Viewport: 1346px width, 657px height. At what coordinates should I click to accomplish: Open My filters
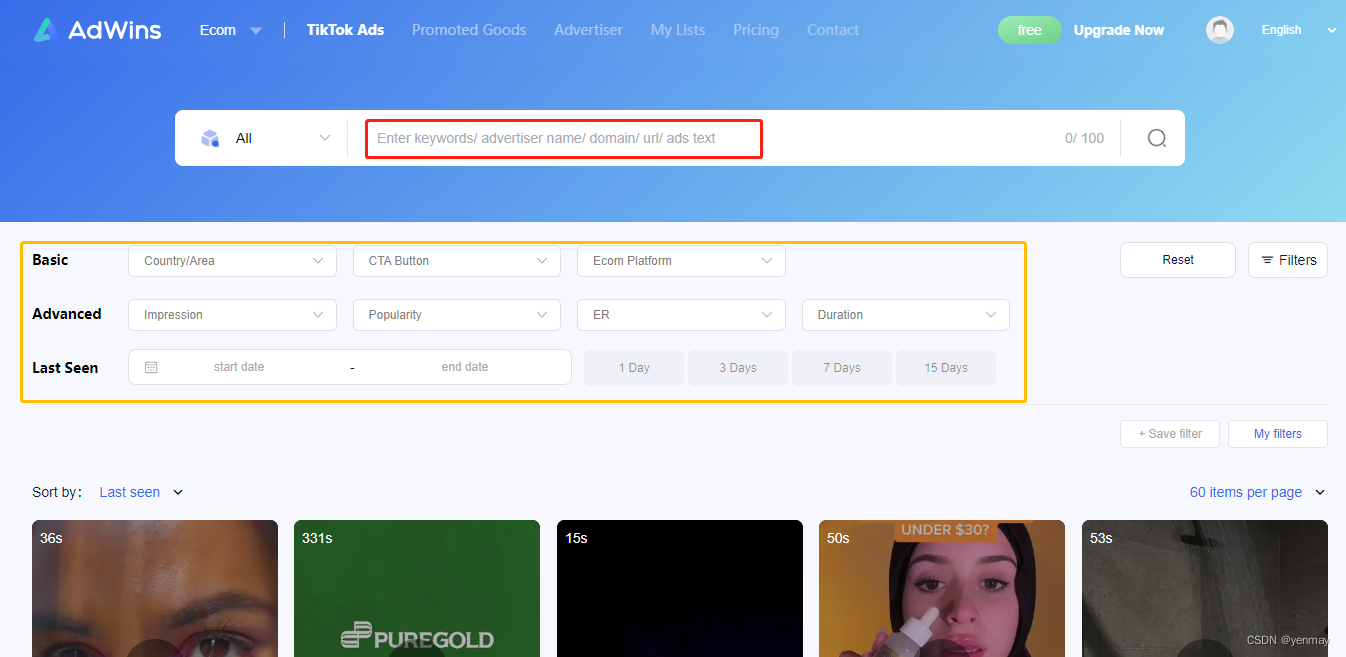tap(1278, 434)
